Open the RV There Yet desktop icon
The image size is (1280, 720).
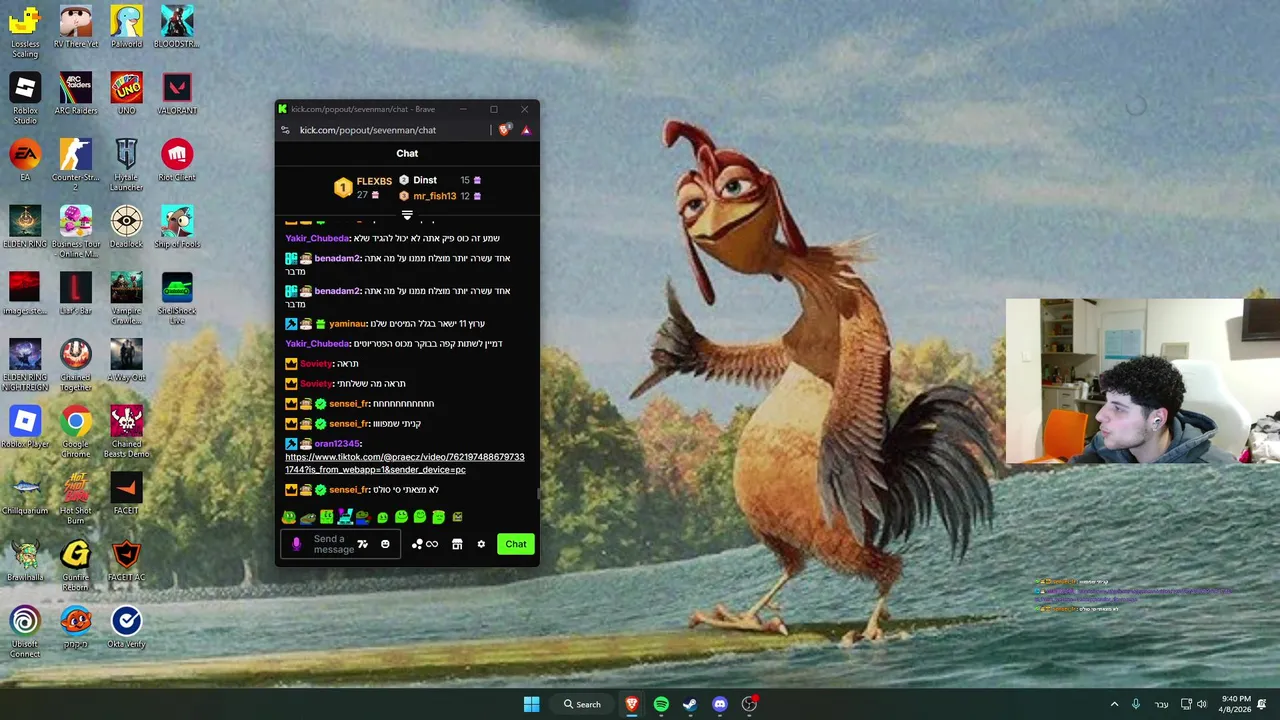point(76,27)
